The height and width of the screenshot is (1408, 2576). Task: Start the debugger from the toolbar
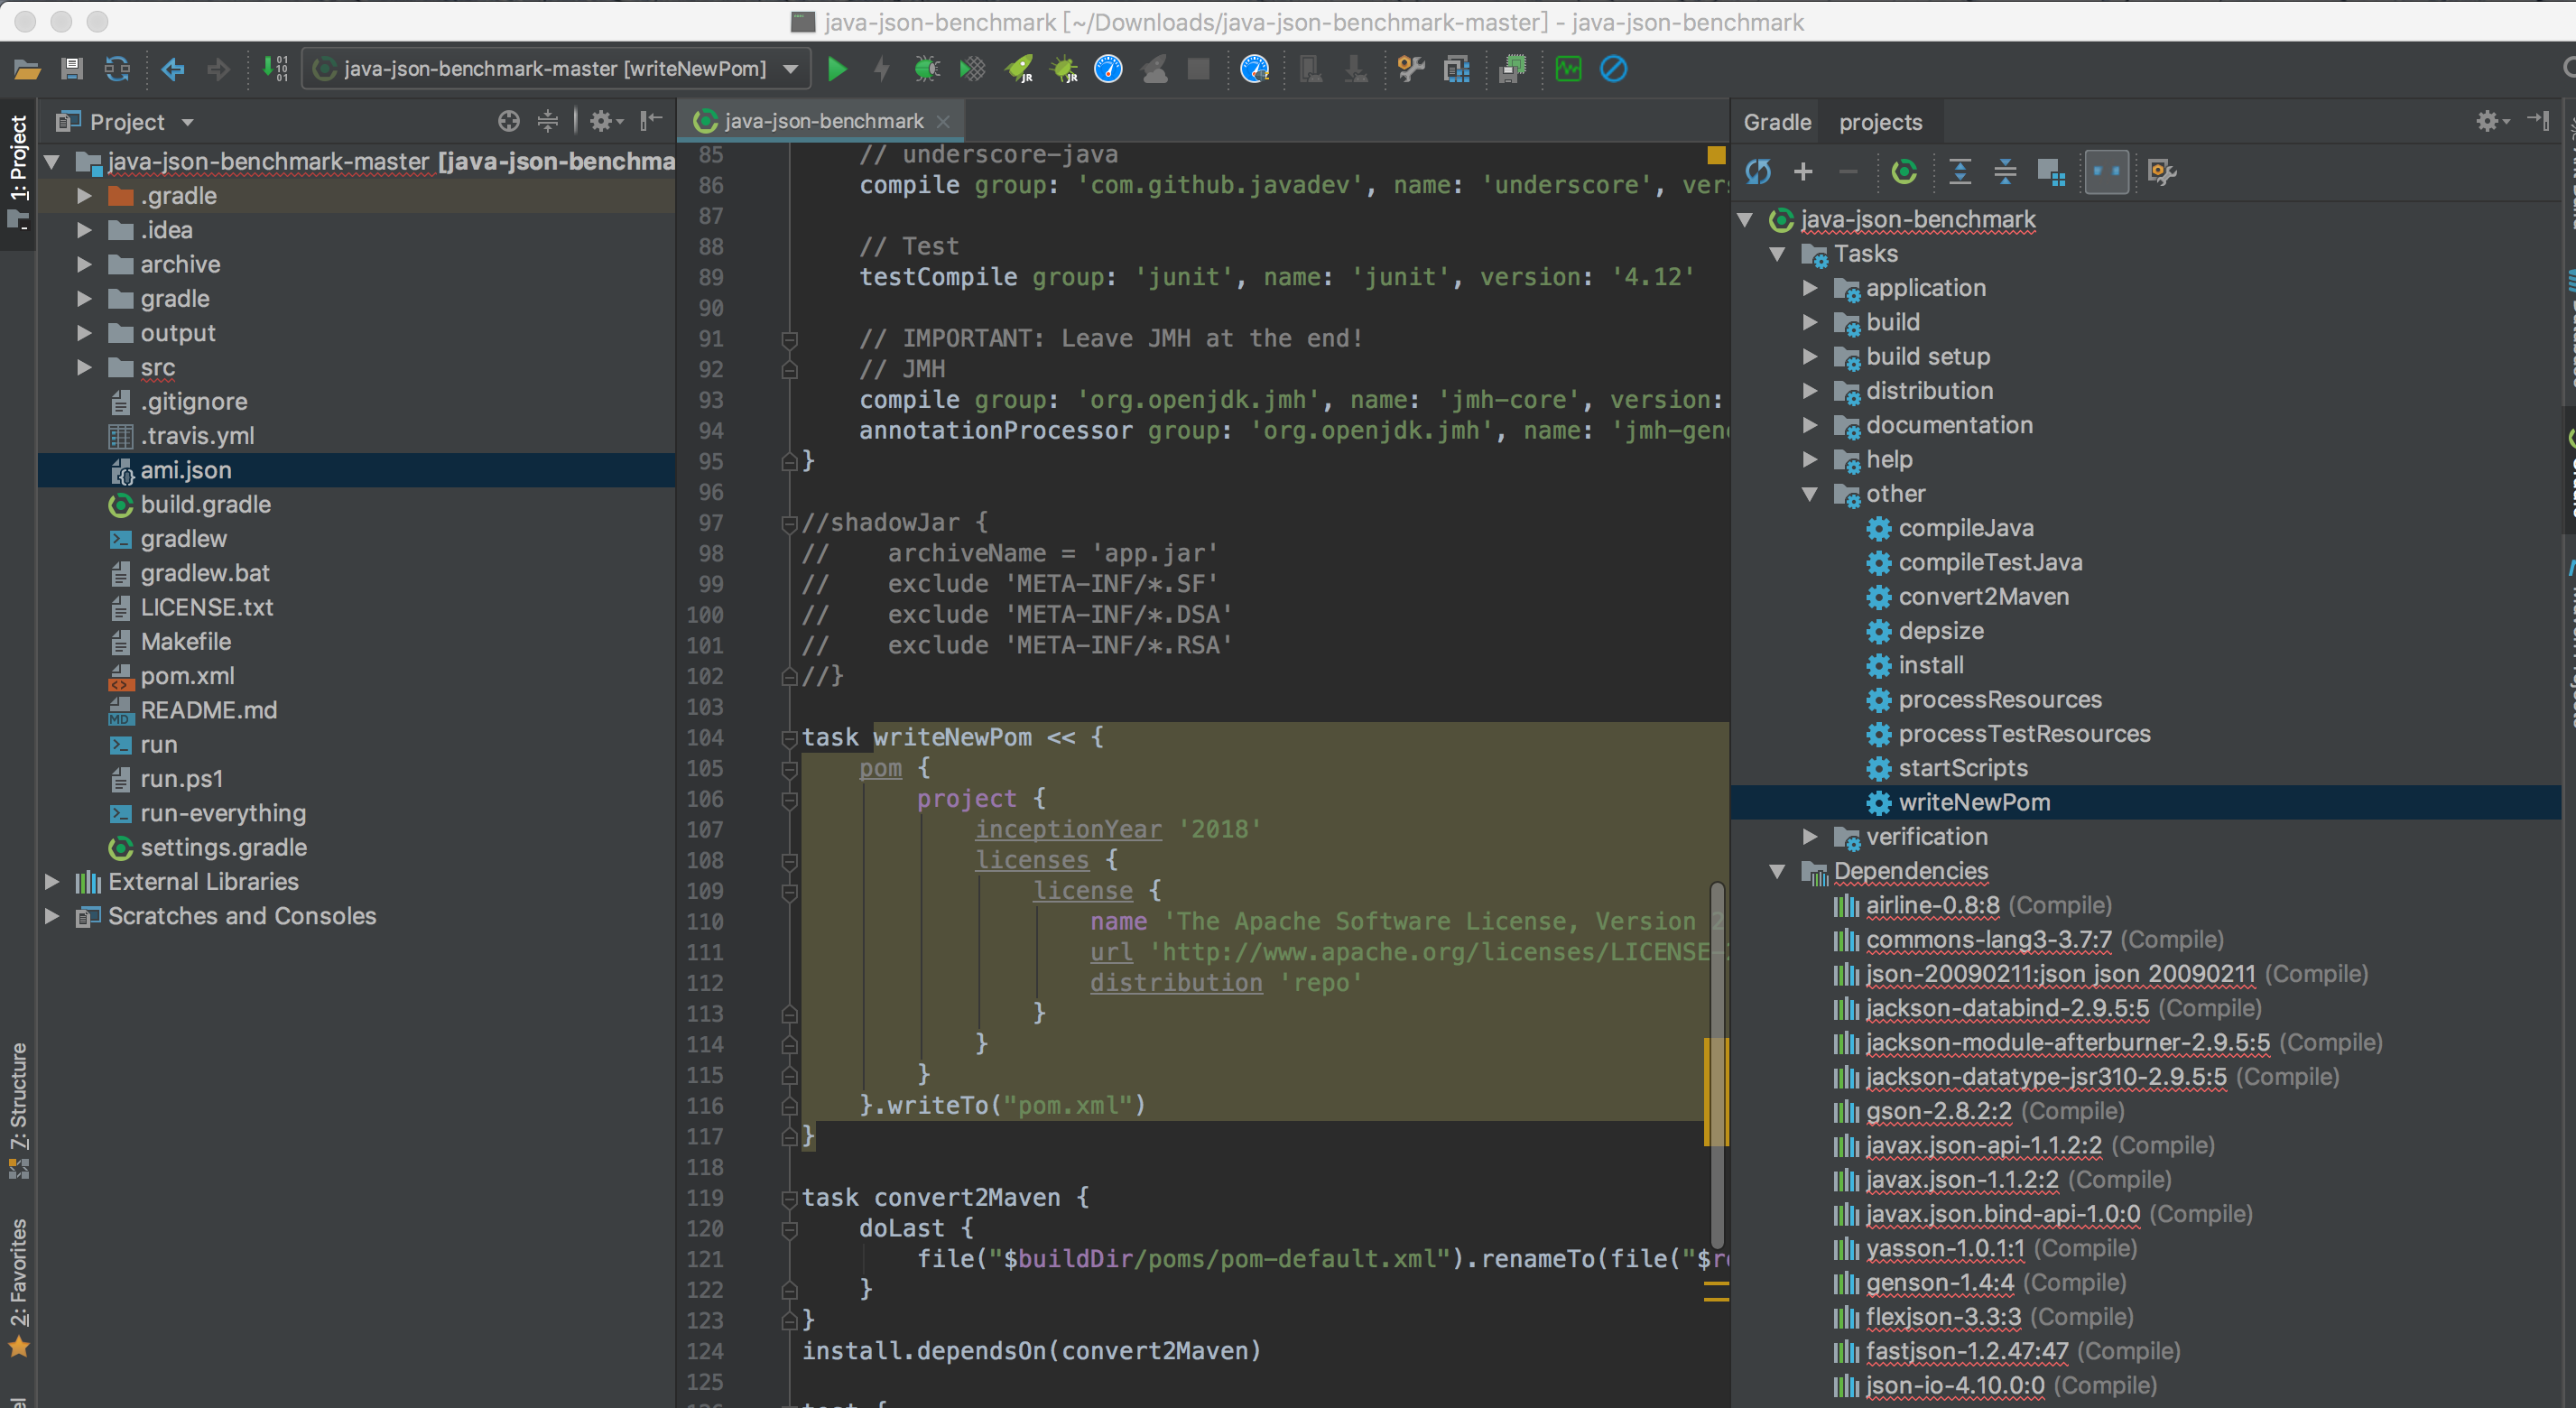925,69
